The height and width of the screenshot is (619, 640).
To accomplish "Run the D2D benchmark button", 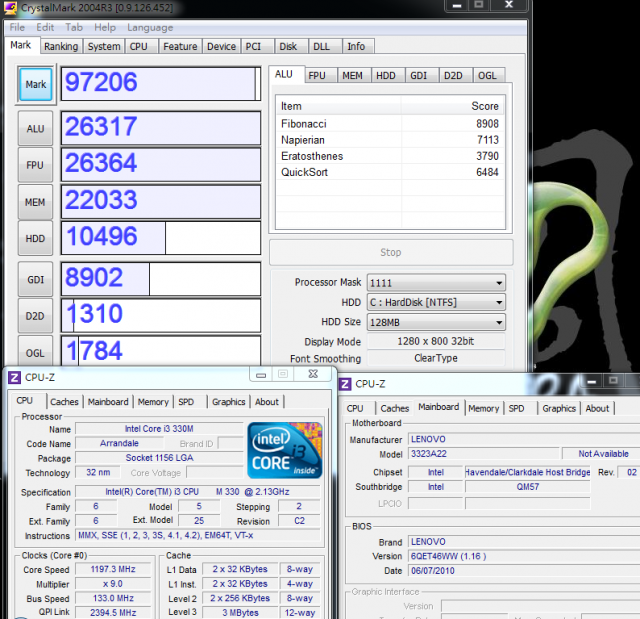I will coord(36,316).
